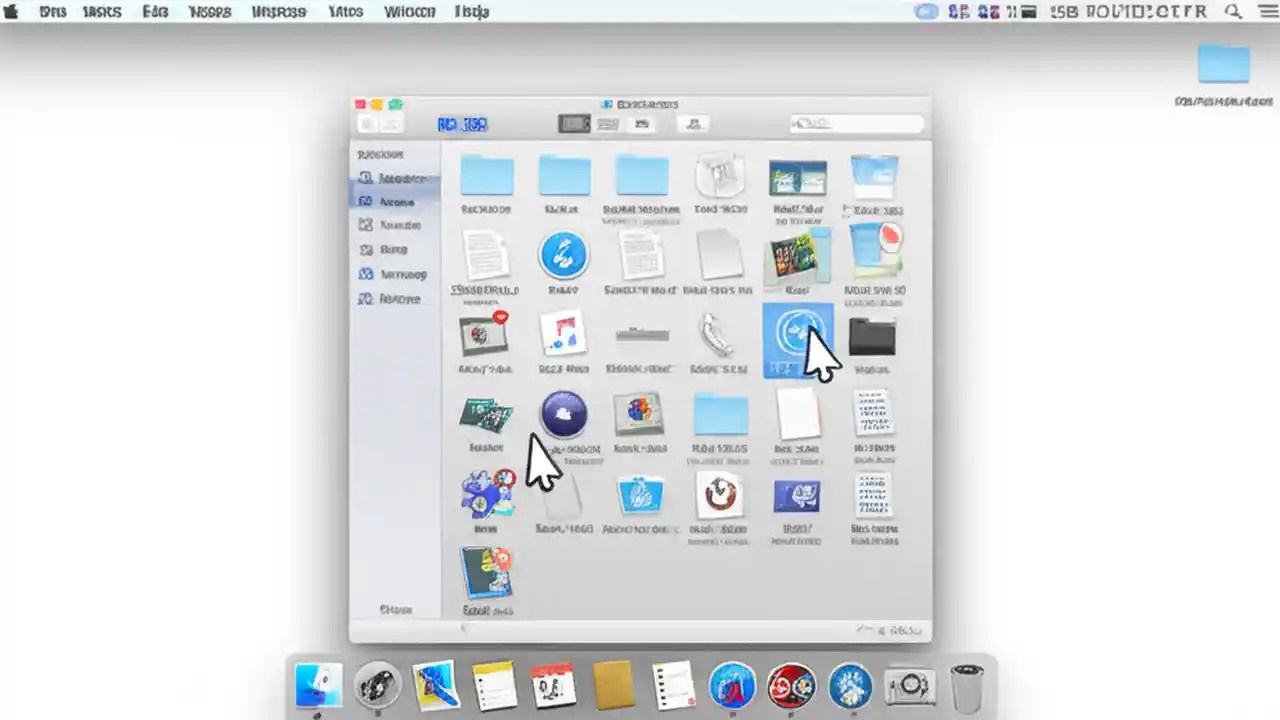Open the Photos app in the Dock
This screenshot has height=720, width=1280.
[435, 685]
